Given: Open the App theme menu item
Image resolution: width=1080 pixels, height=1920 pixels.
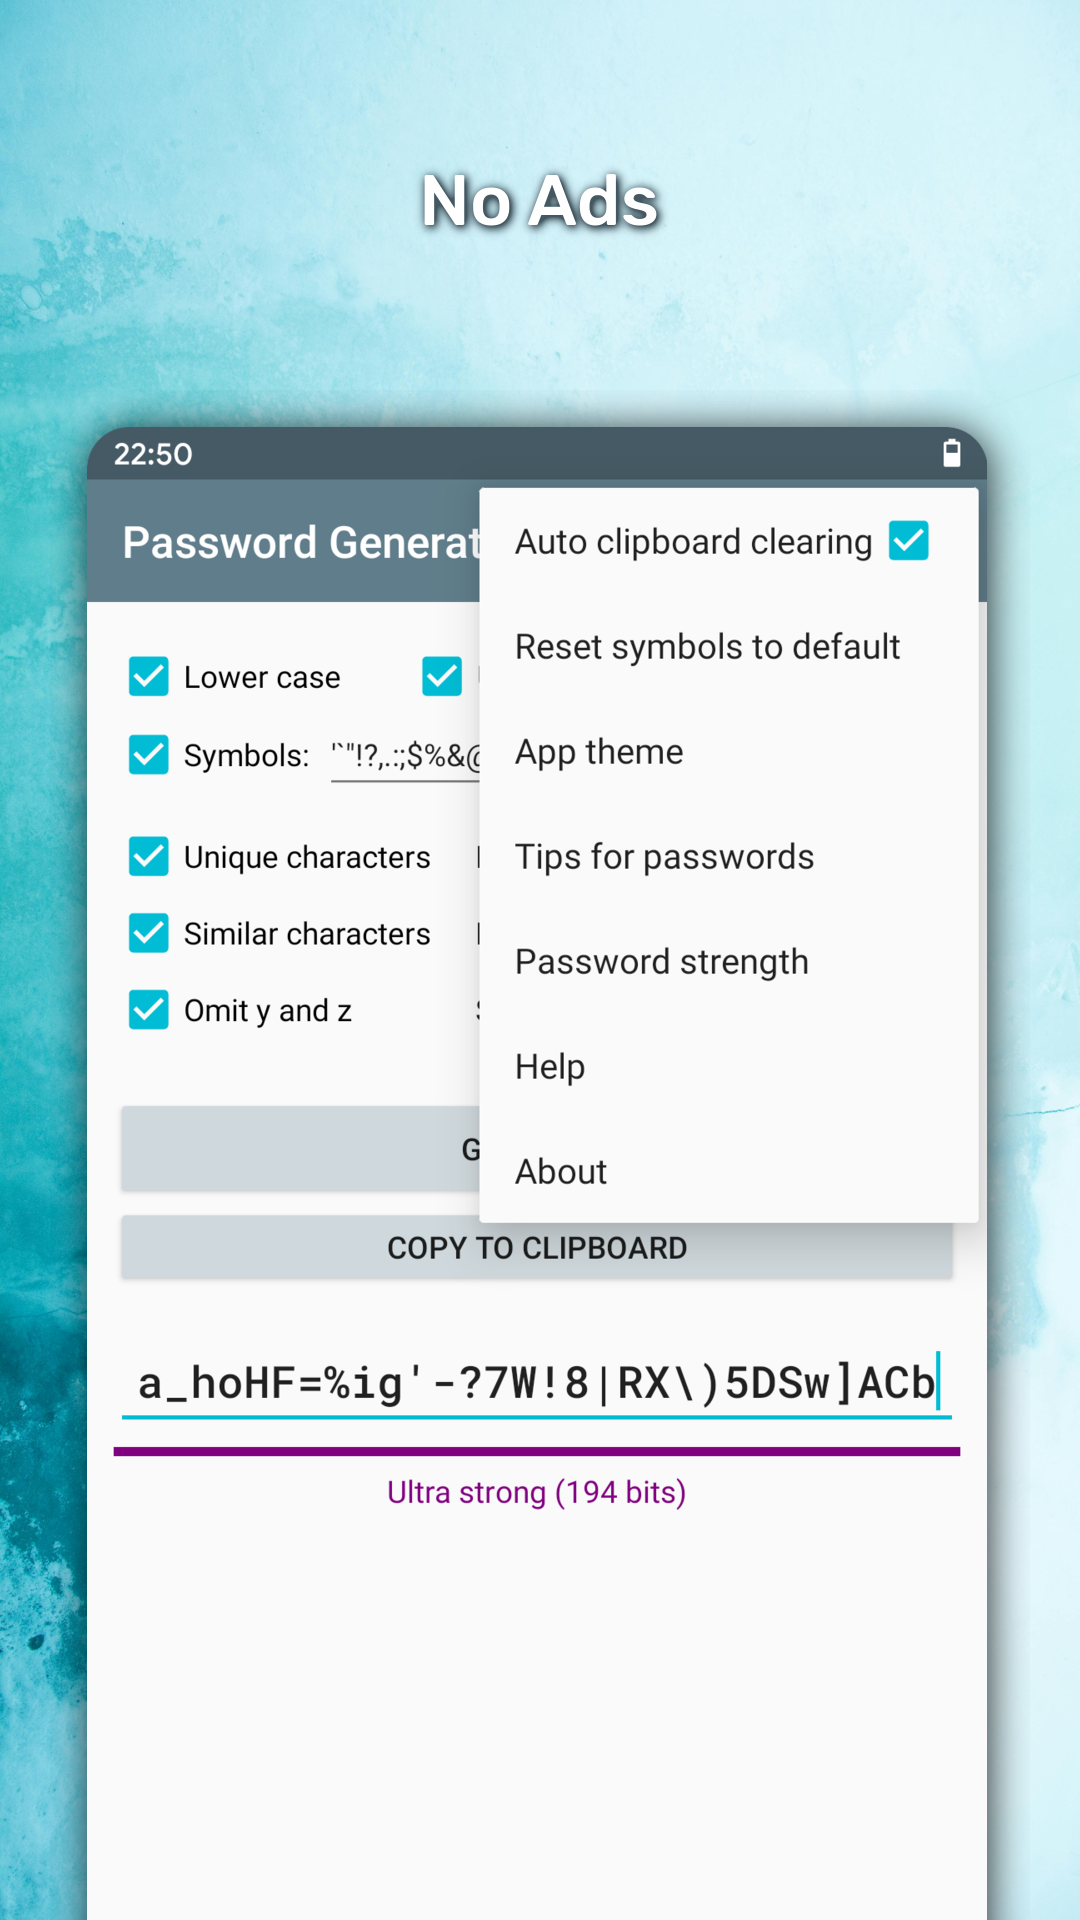Looking at the screenshot, I should (599, 752).
